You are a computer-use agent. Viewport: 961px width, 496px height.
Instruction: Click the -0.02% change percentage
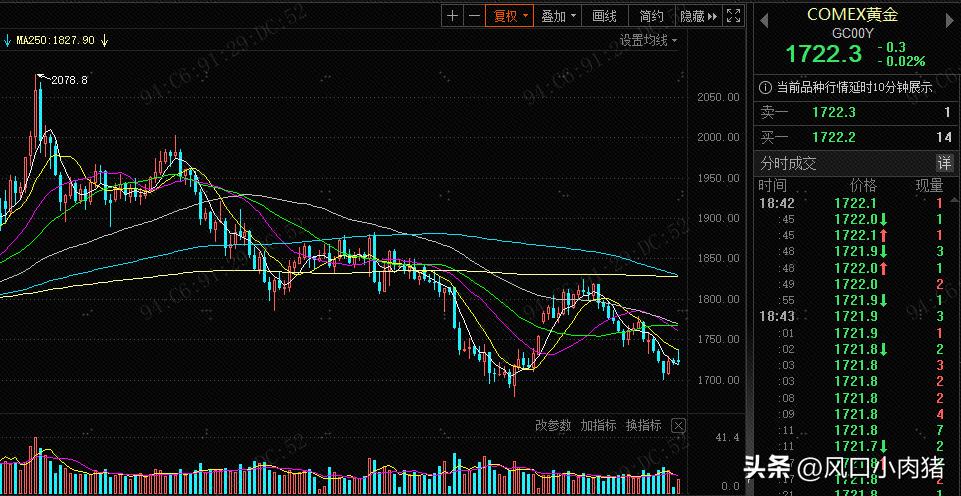(901, 61)
